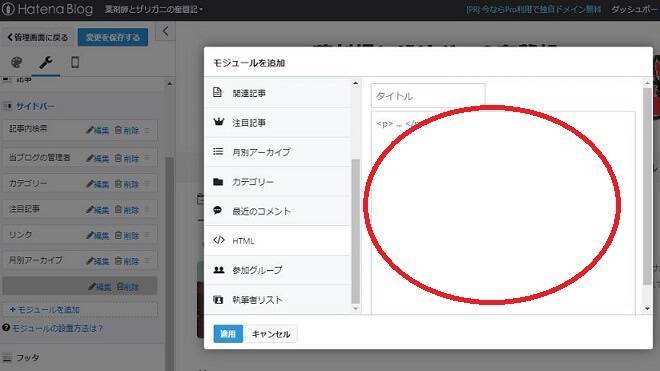Select 最近のコメント module
The width and height of the screenshot is (660, 371).
click(278, 211)
